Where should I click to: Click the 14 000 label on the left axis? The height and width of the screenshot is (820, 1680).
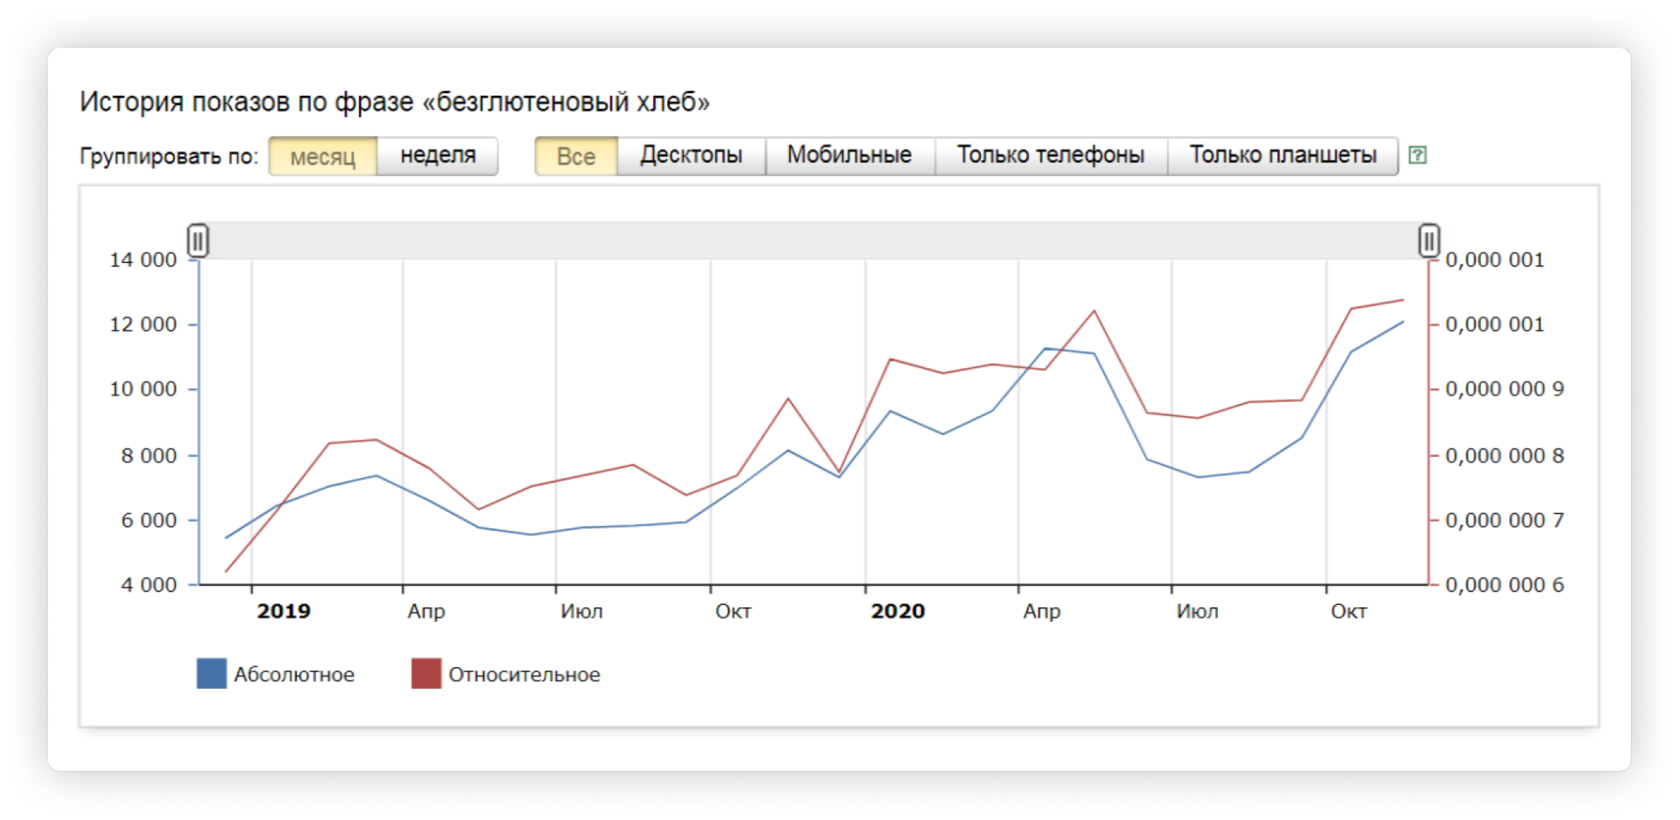(x=143, y=260)
